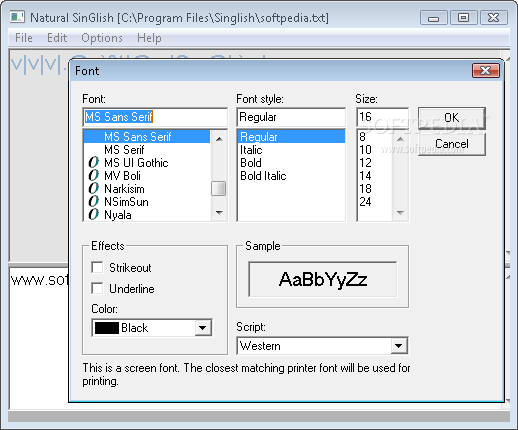Select Narkisim font

(147, 189)
